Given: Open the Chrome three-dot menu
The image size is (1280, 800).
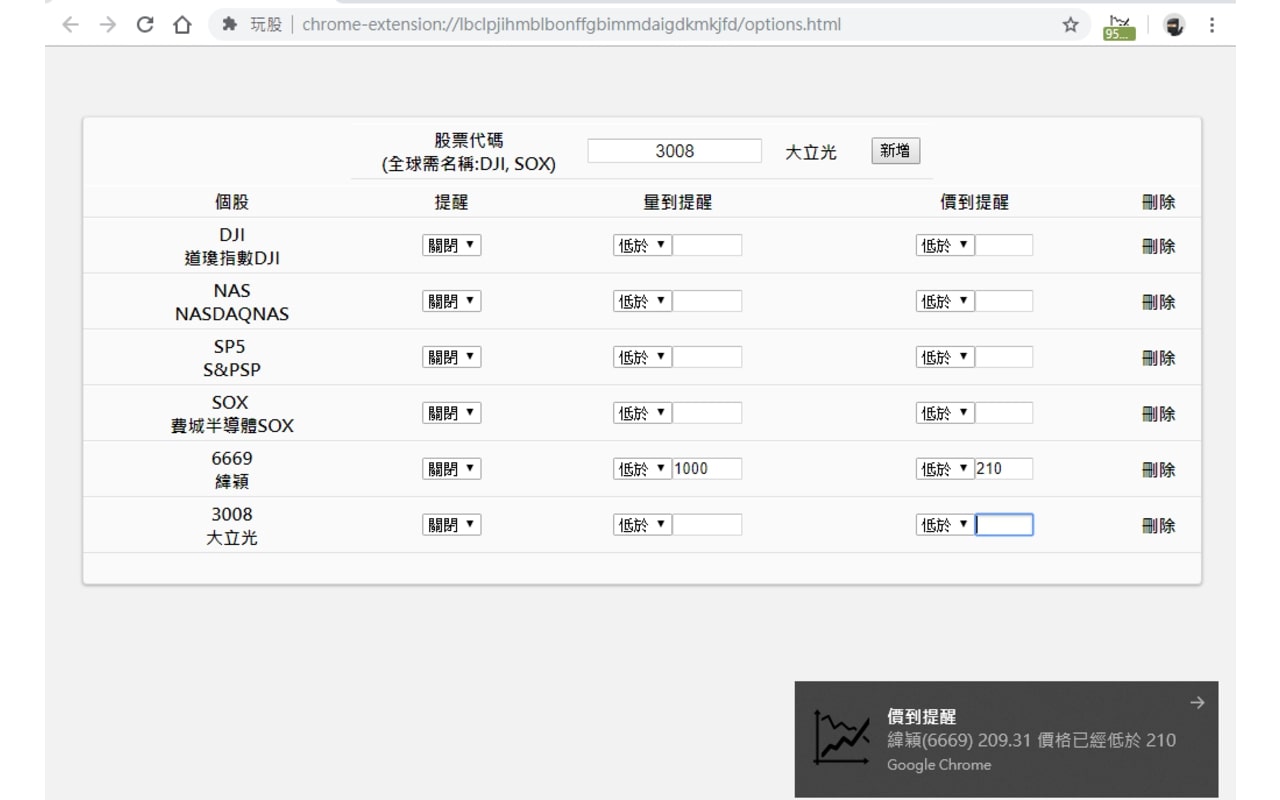Looking at the screenshot, I should click(x=1212, y=25).
